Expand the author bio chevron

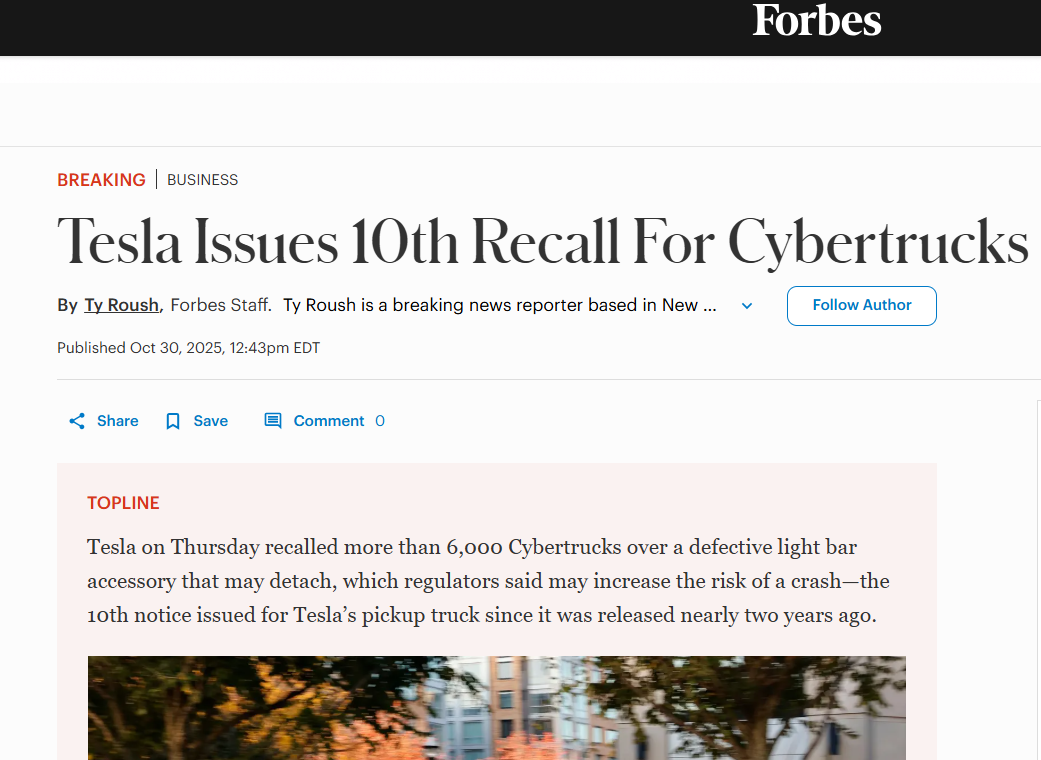pyautogui.click(x=747, y=306)
